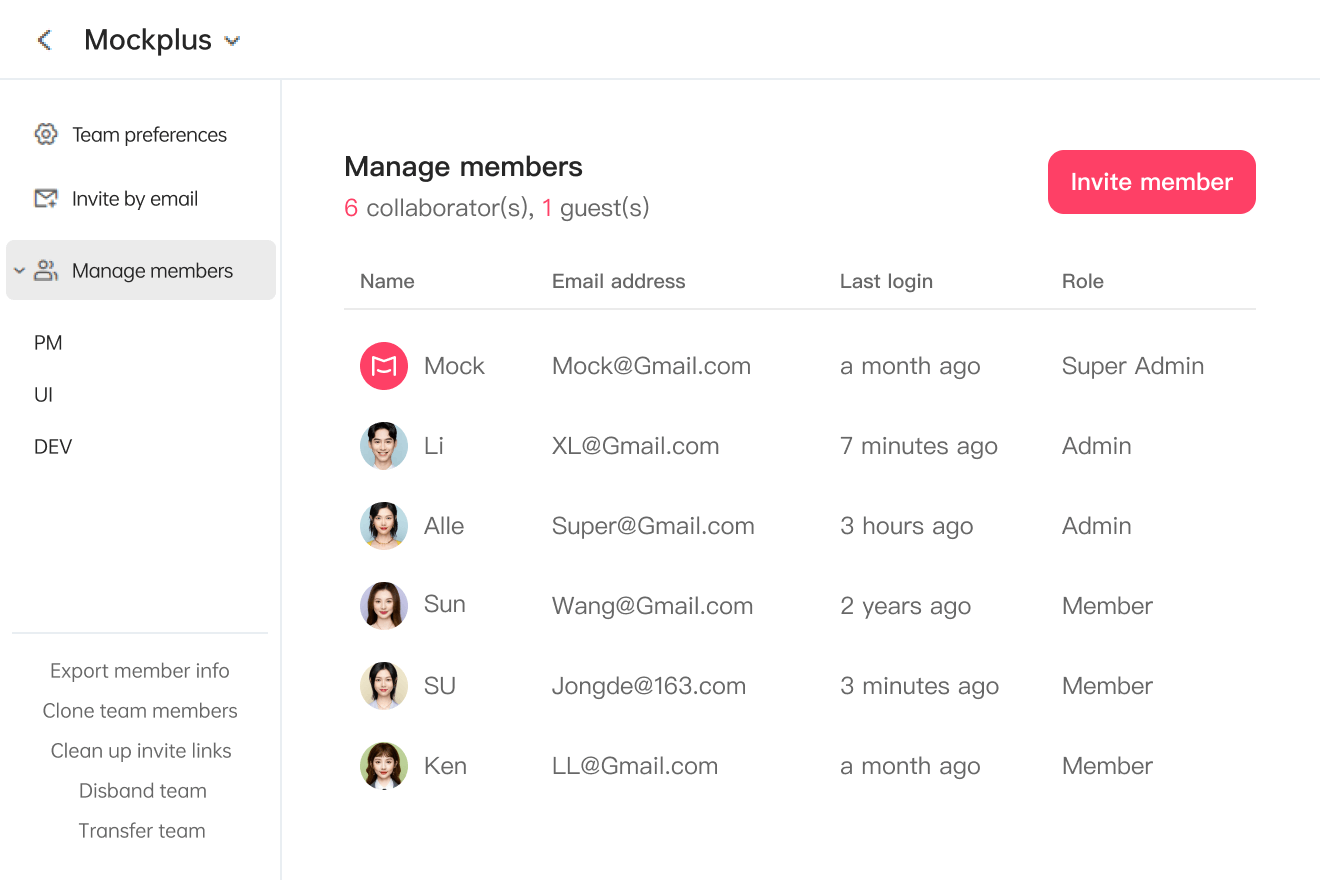Click Alle's profile avatar
1320x880 pixels.
point(384,526)
